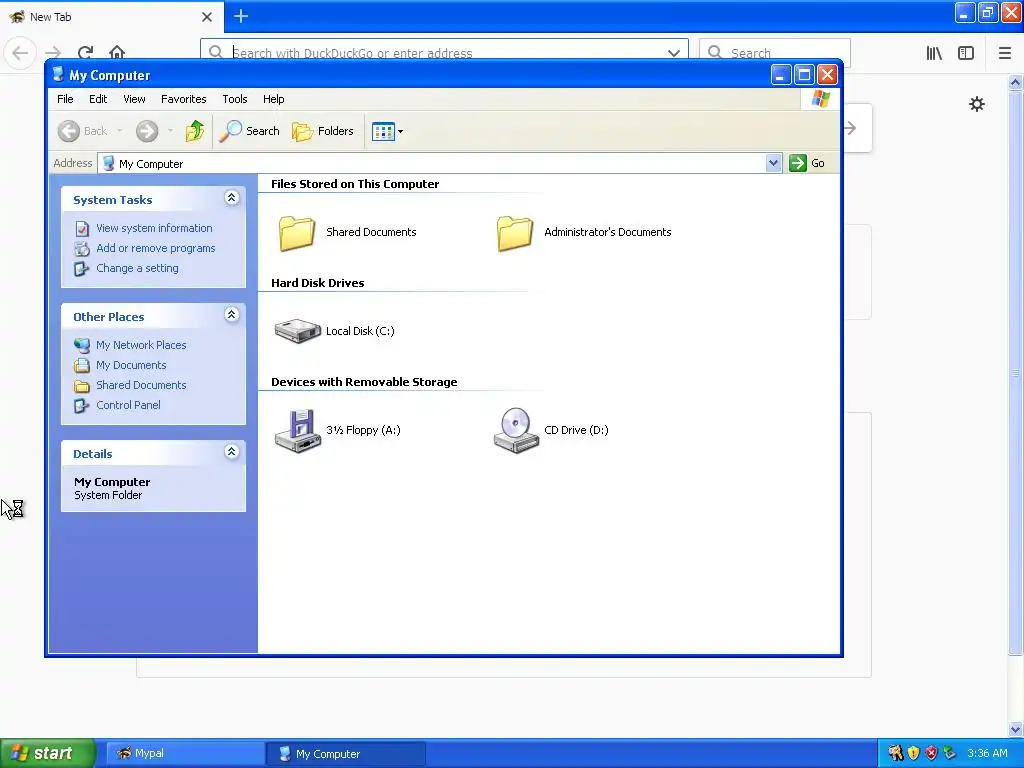The width and height of the screenshot is (1024, 768).
Task: Select the CD Drive (D:) icon
Action: (516, 430)
